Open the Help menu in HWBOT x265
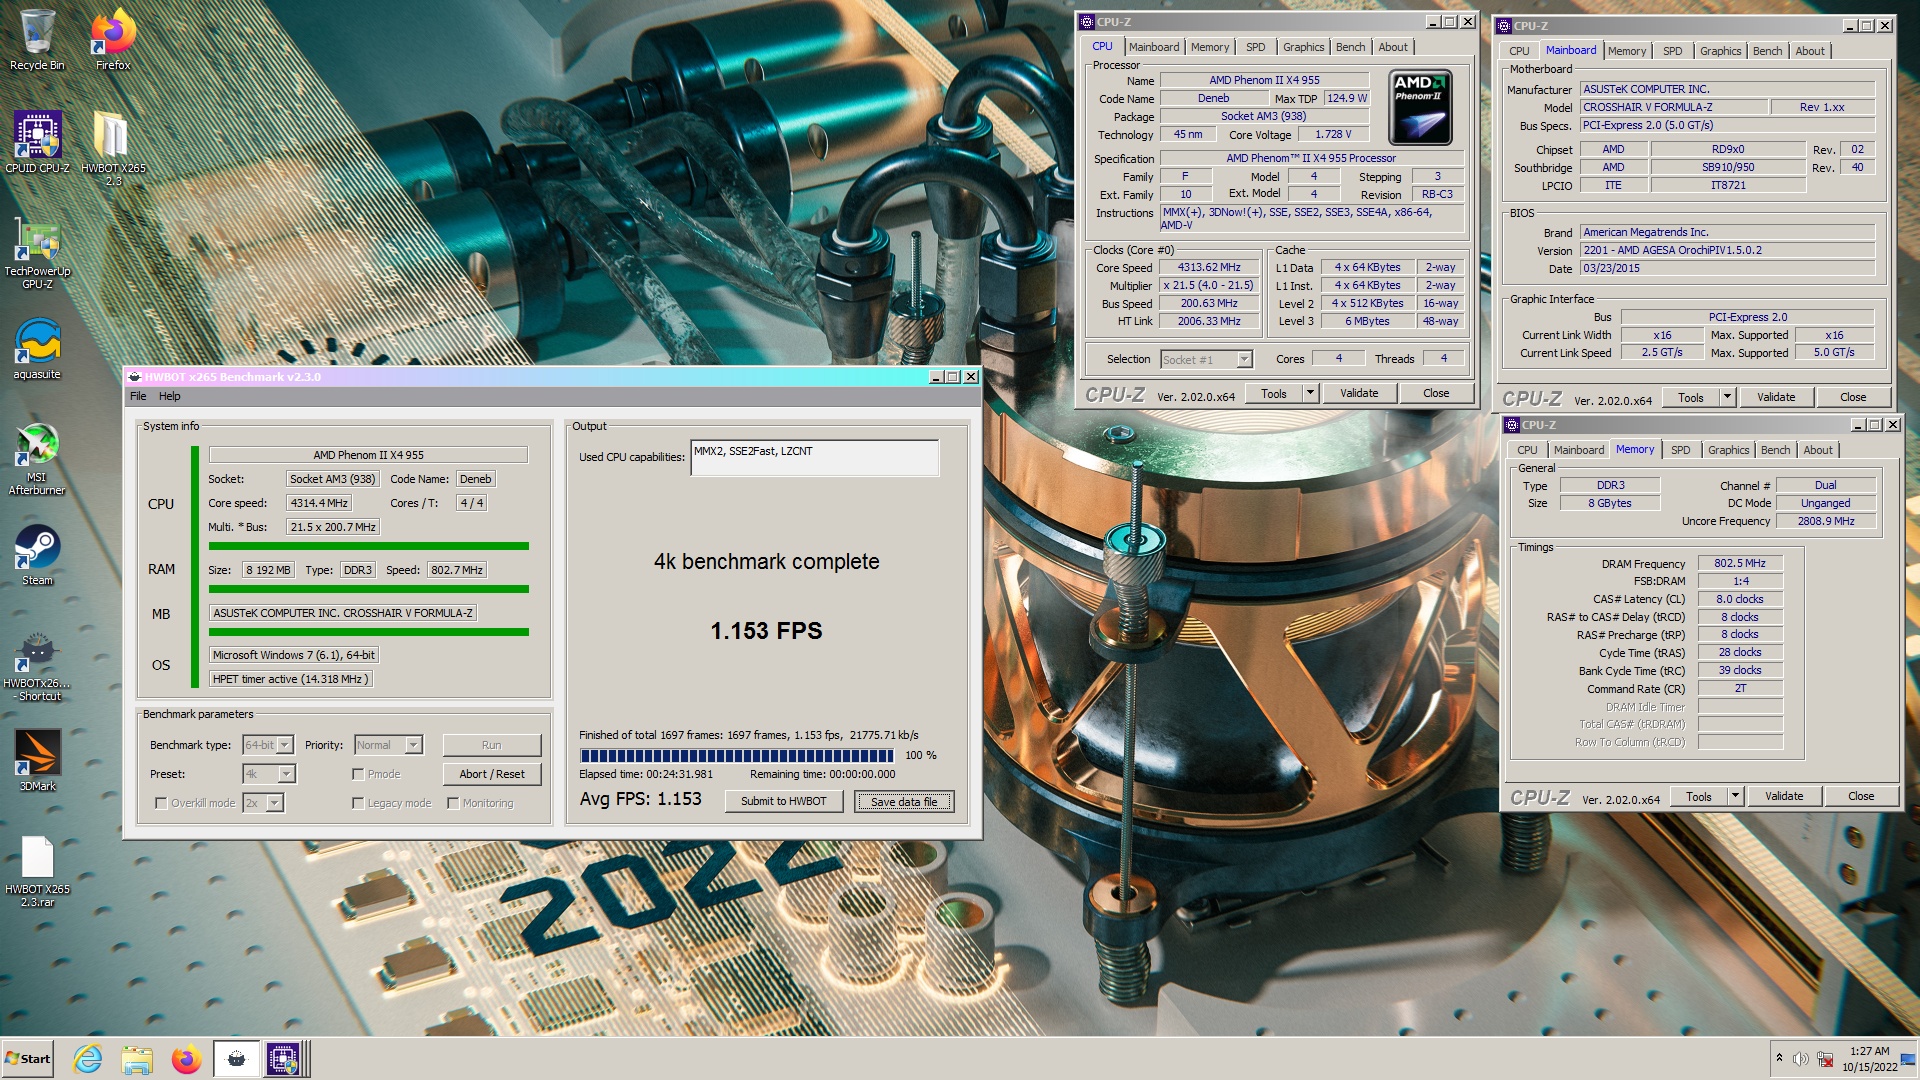Screen dimensions: 1920x1080 pyautogui.click(x=170, y=396)
